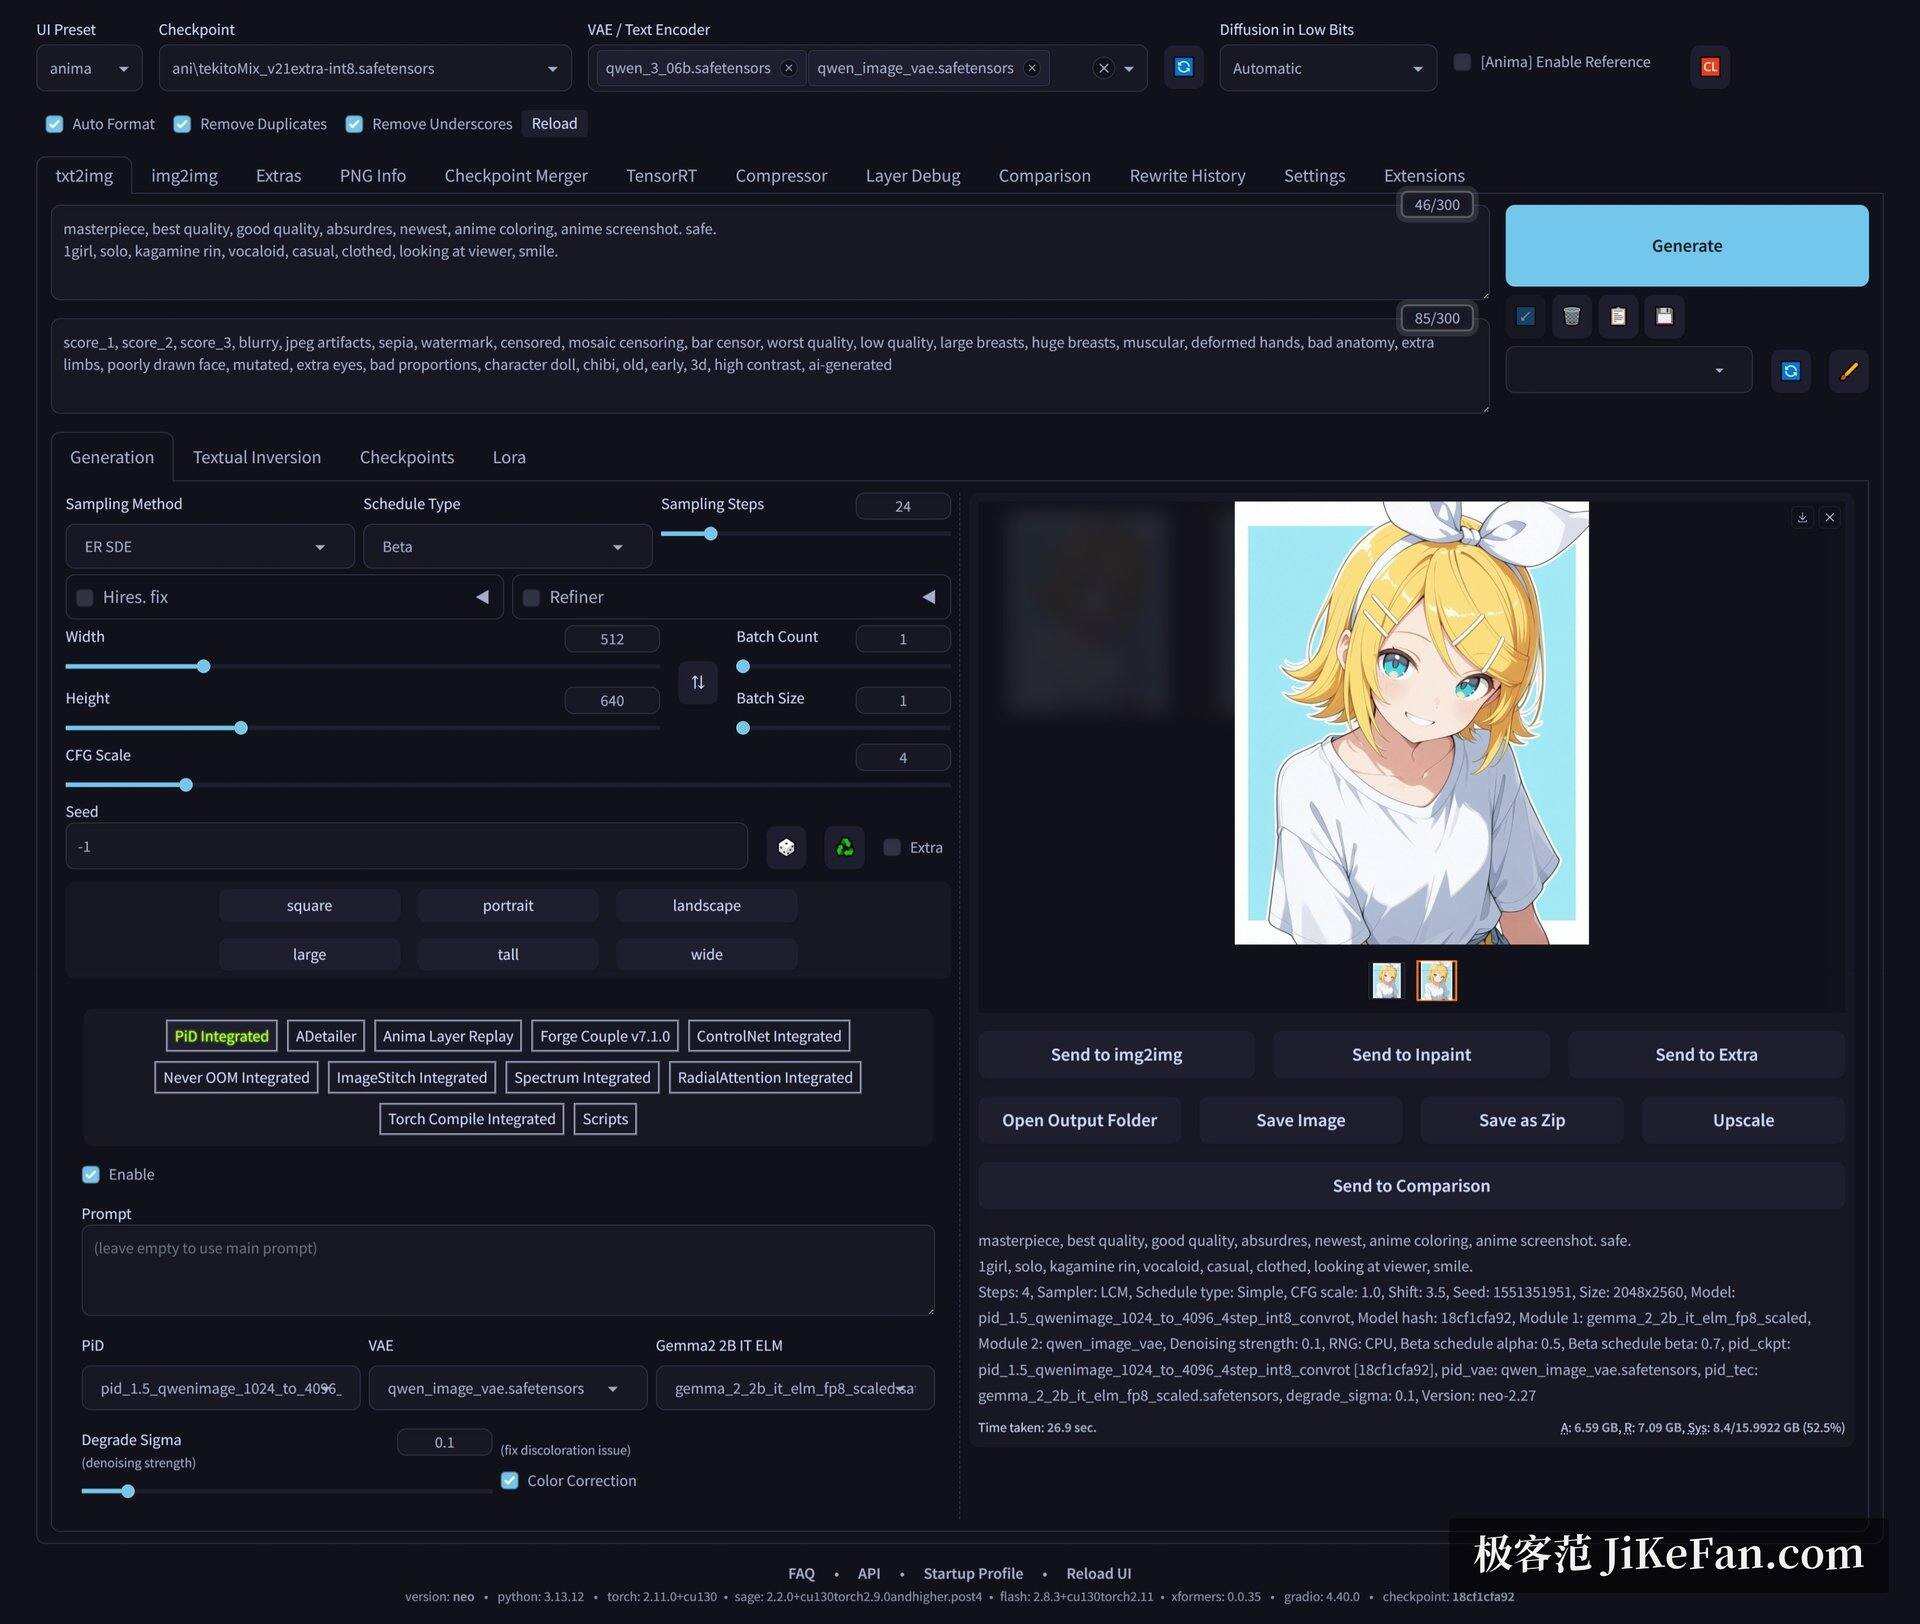
Task: Adjust the CFG Scale slider
Action: click(x=508, y=785)
